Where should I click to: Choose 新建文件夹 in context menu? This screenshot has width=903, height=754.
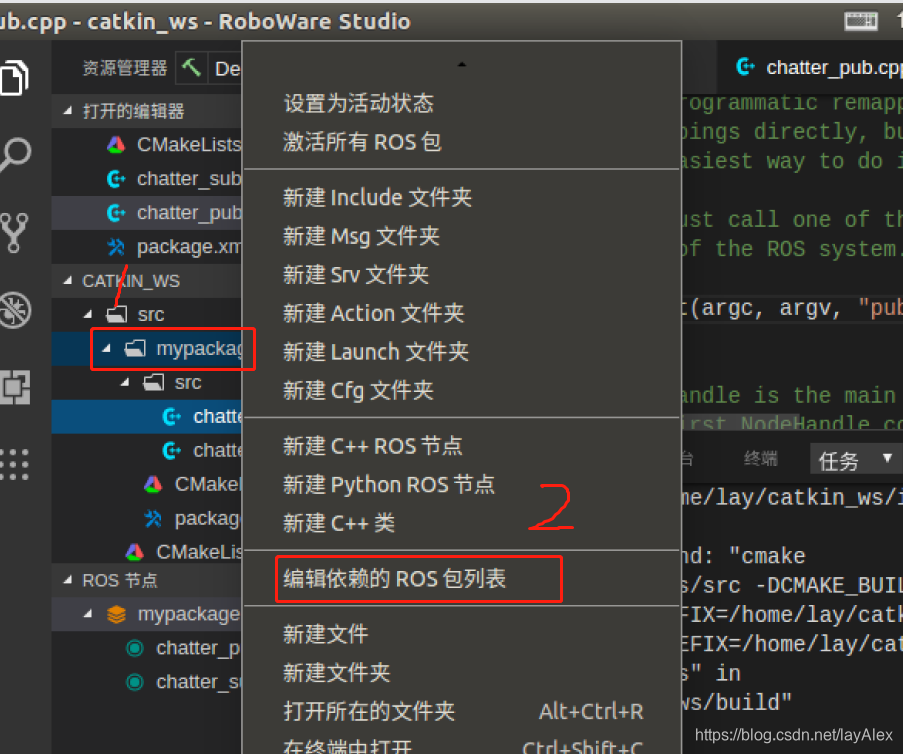(x=336, y=673)
